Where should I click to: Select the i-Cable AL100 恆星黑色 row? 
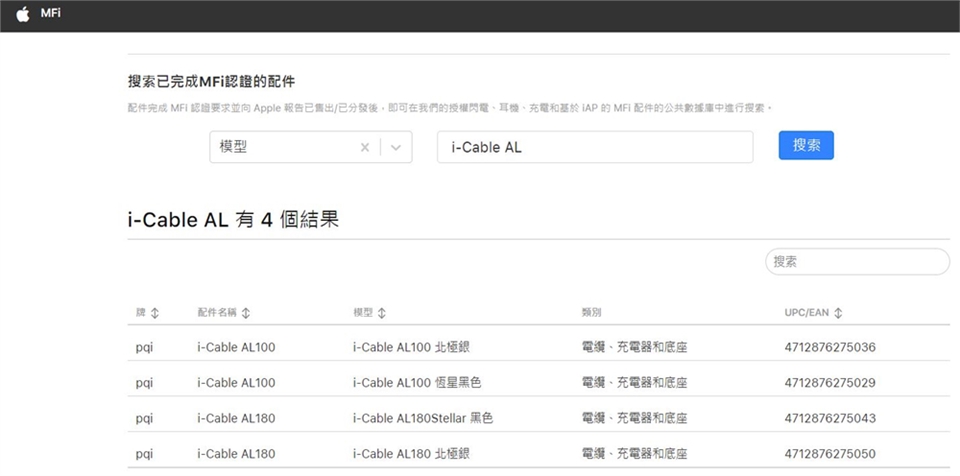pos(417,383)
